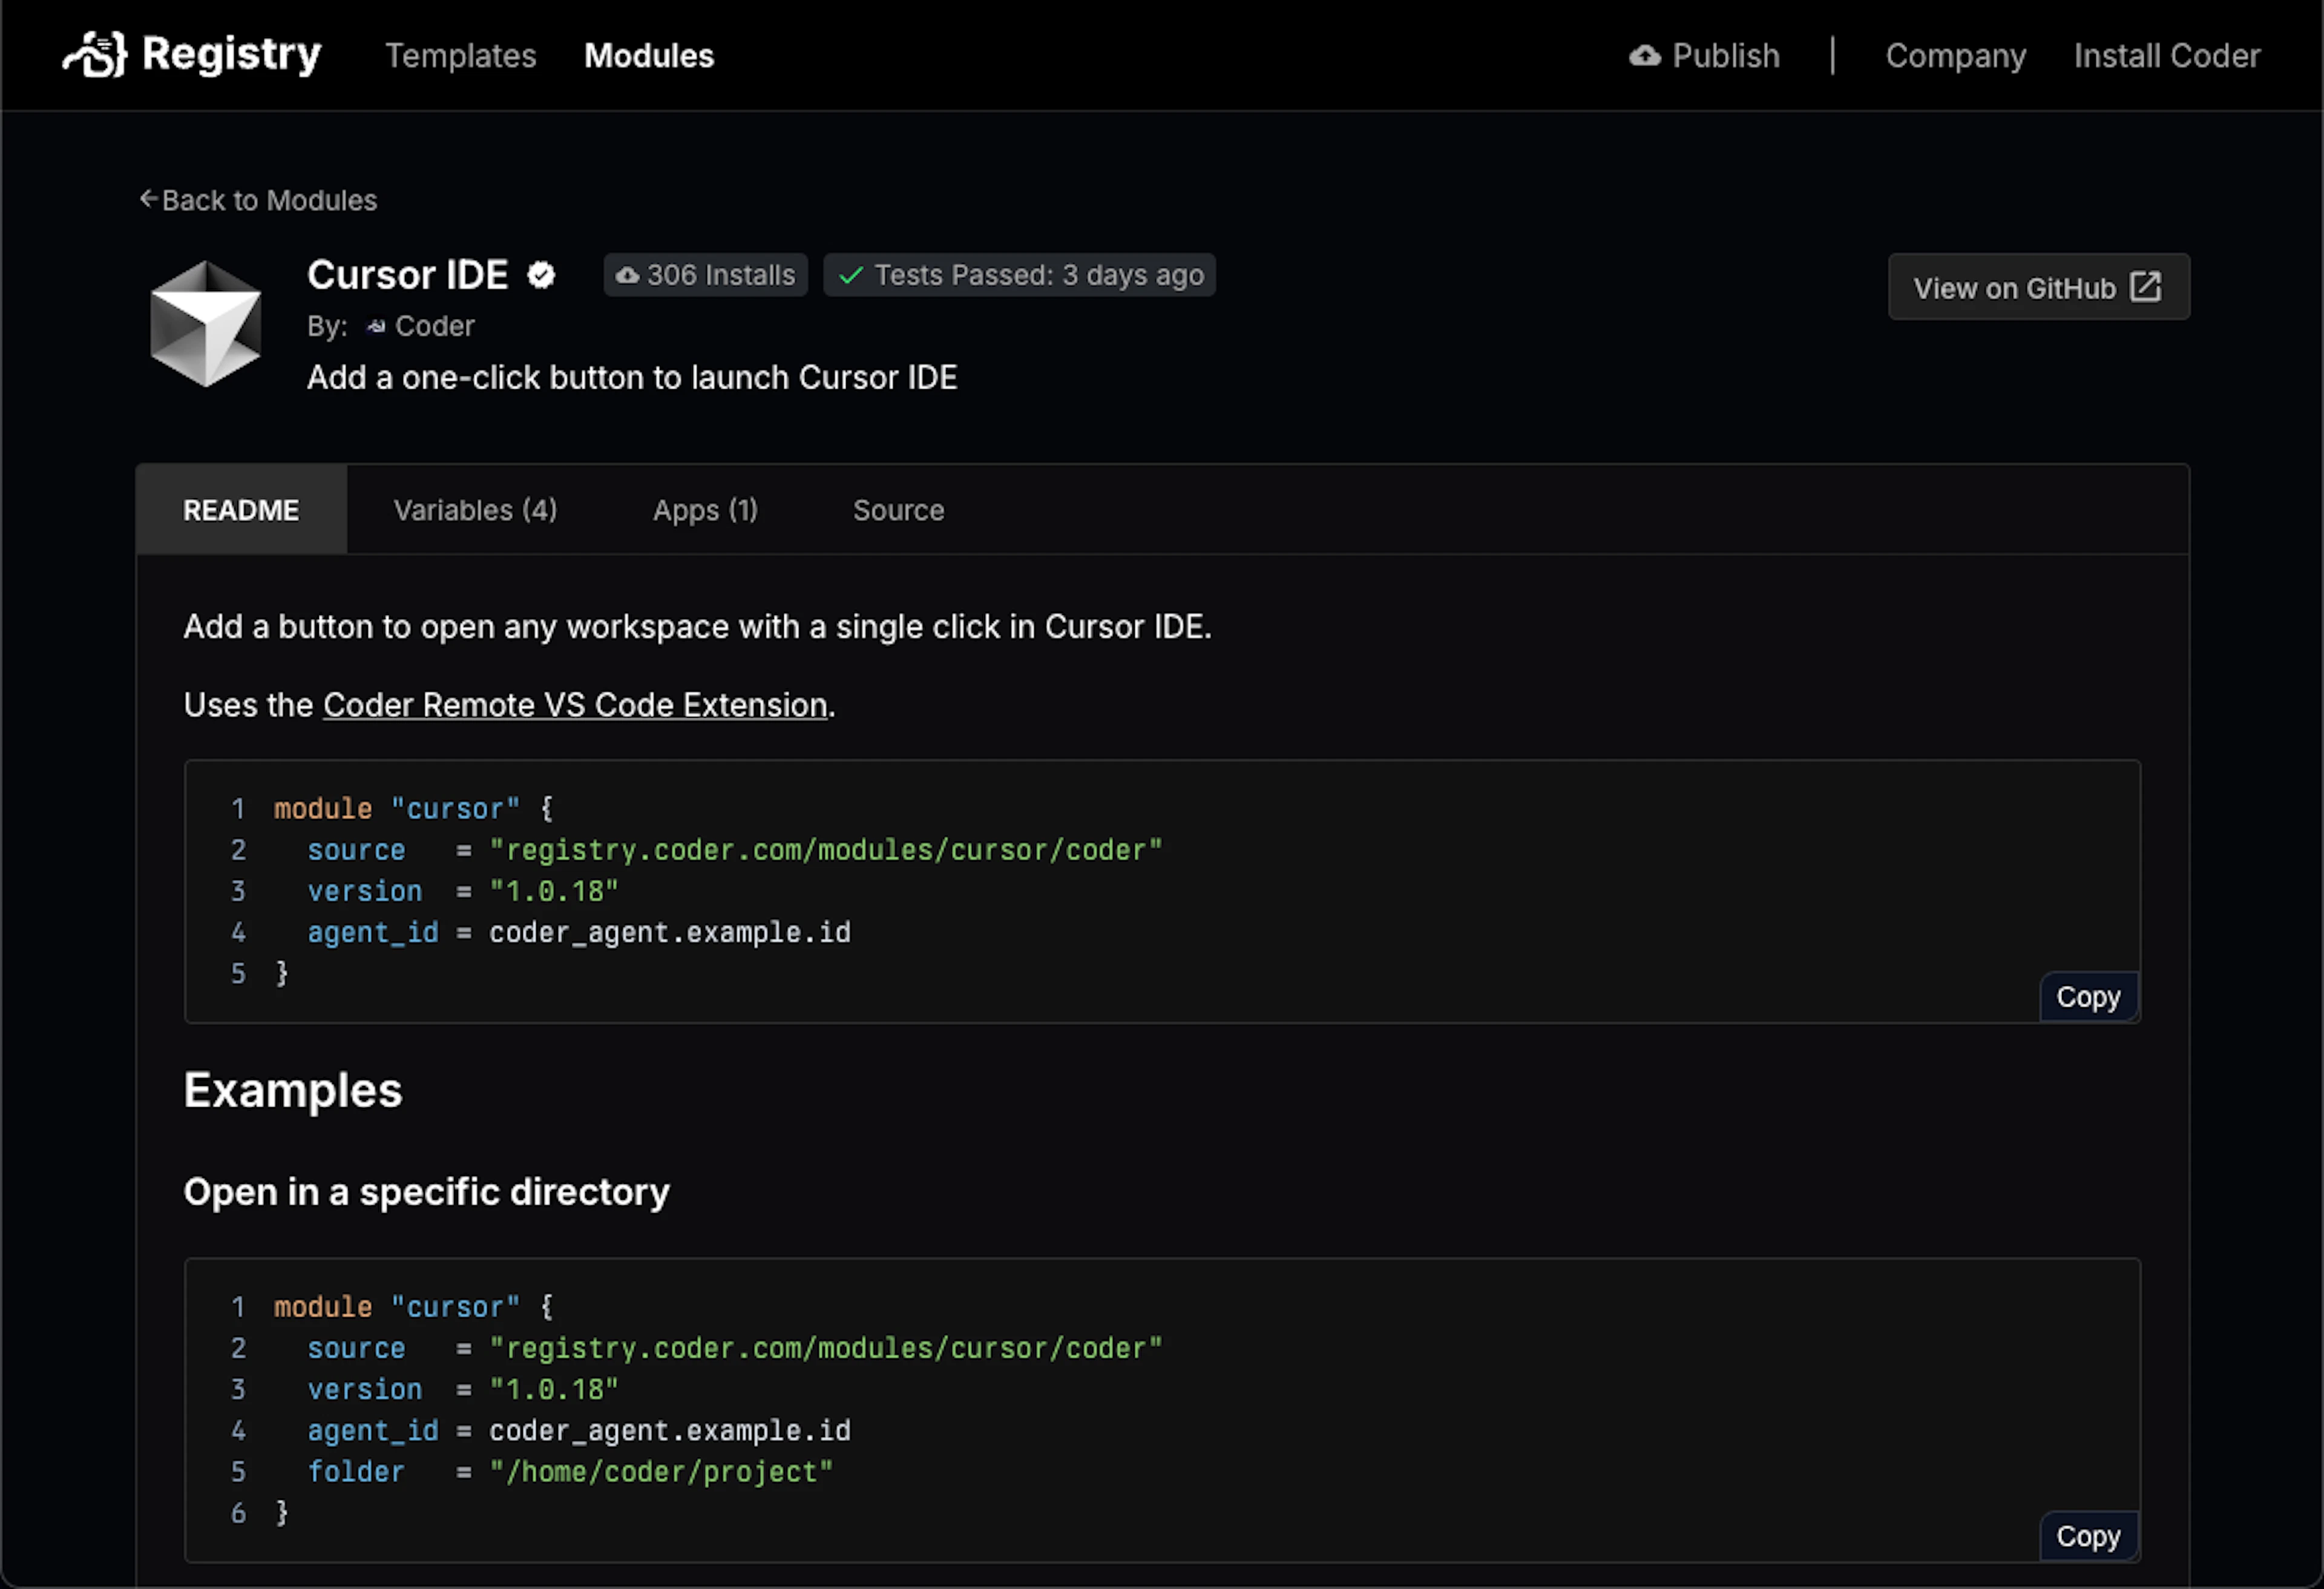Click the description Add a one-click button text

[x=632, y=377]
